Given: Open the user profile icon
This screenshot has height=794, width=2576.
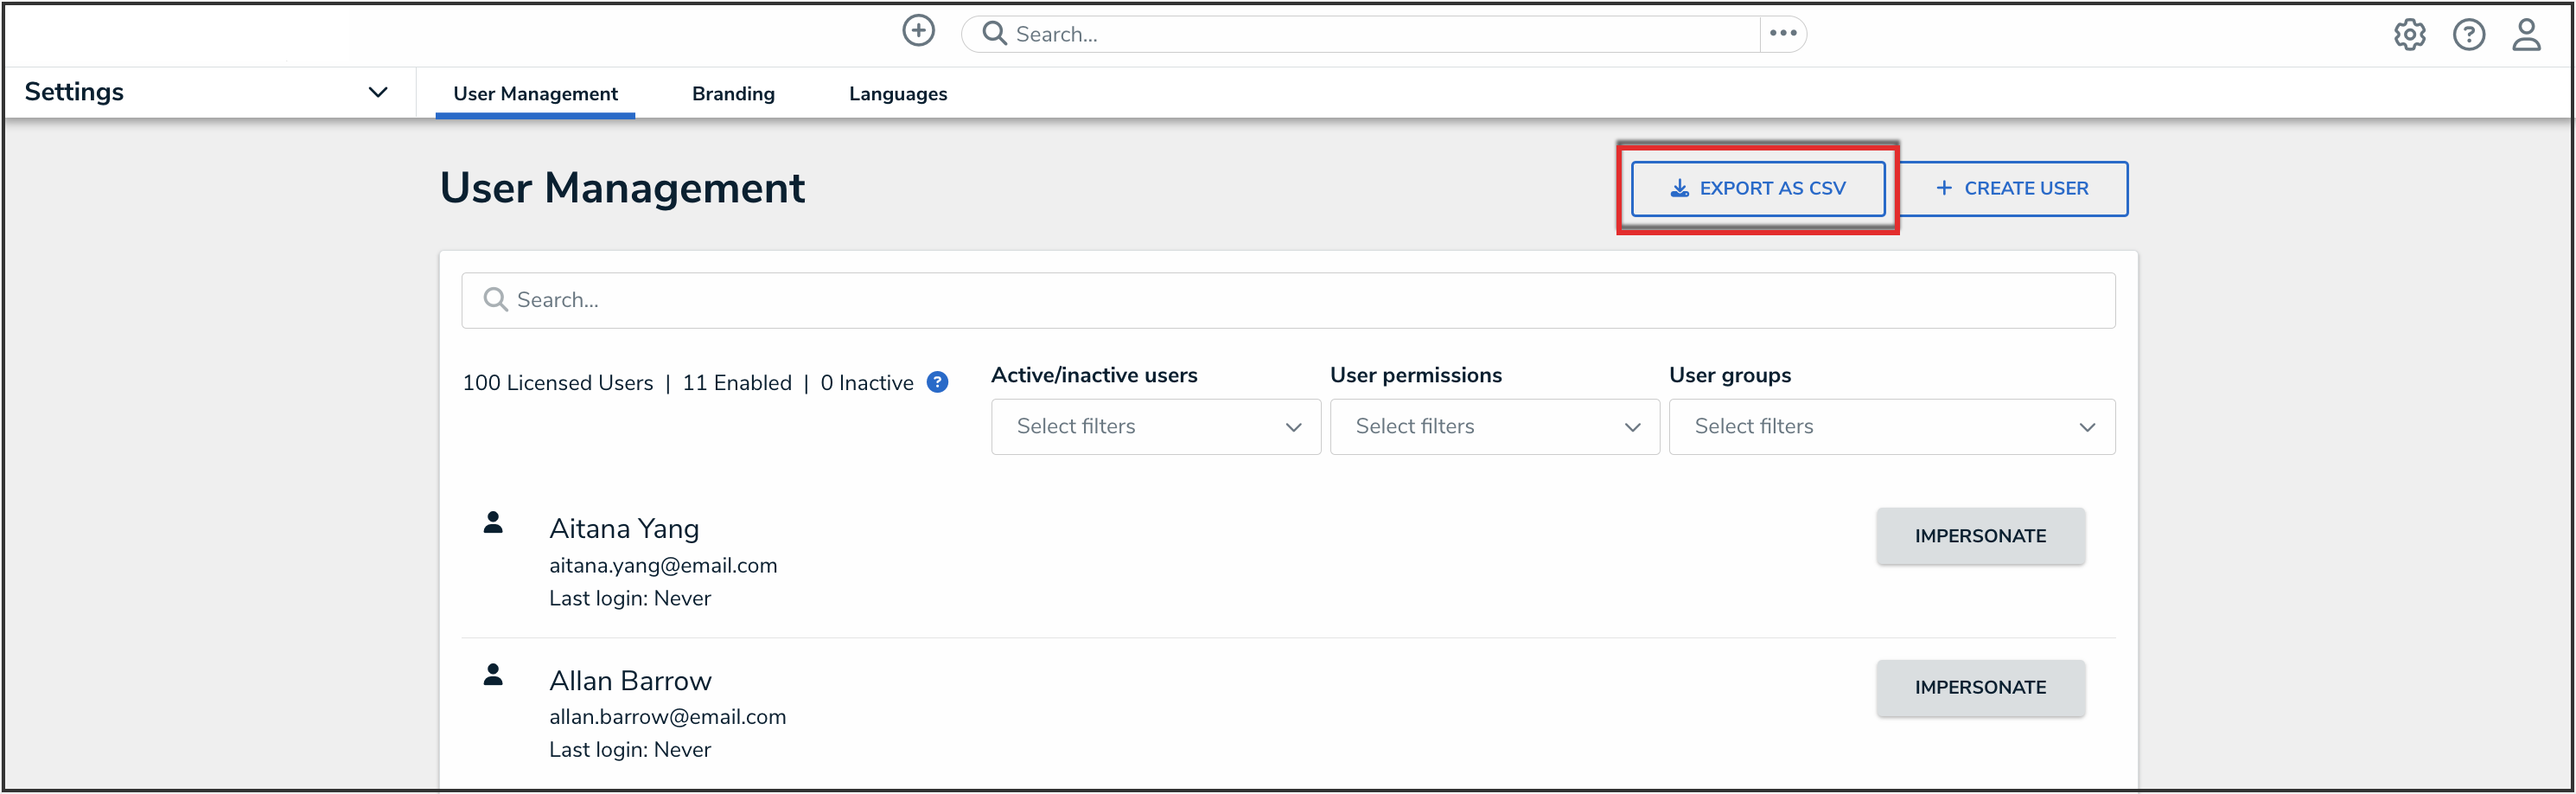Looking at the screenshot, I should (x=2526, y=35).
